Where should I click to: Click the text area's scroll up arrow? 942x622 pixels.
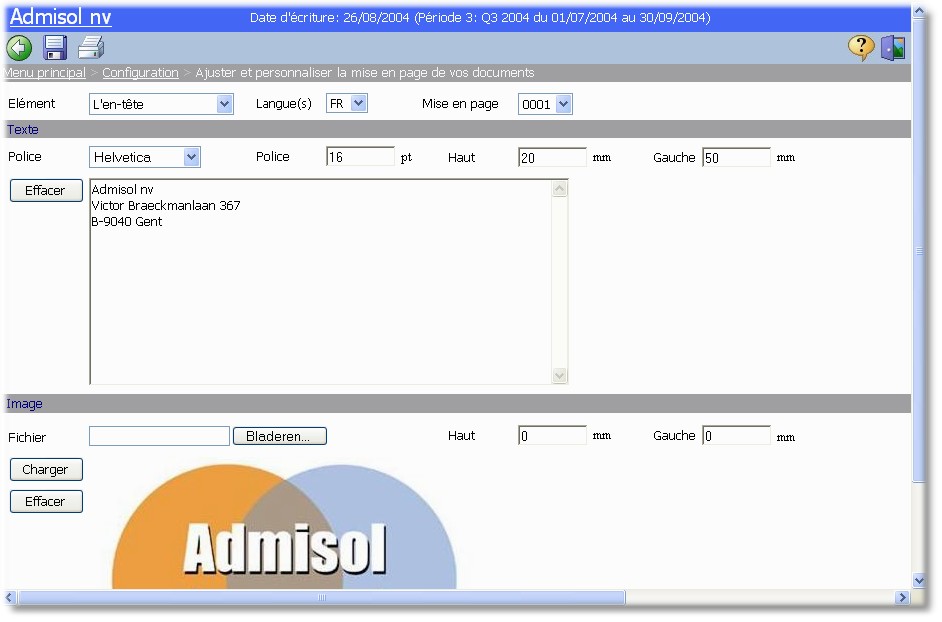pyautogui.click(x=560, y=189)
